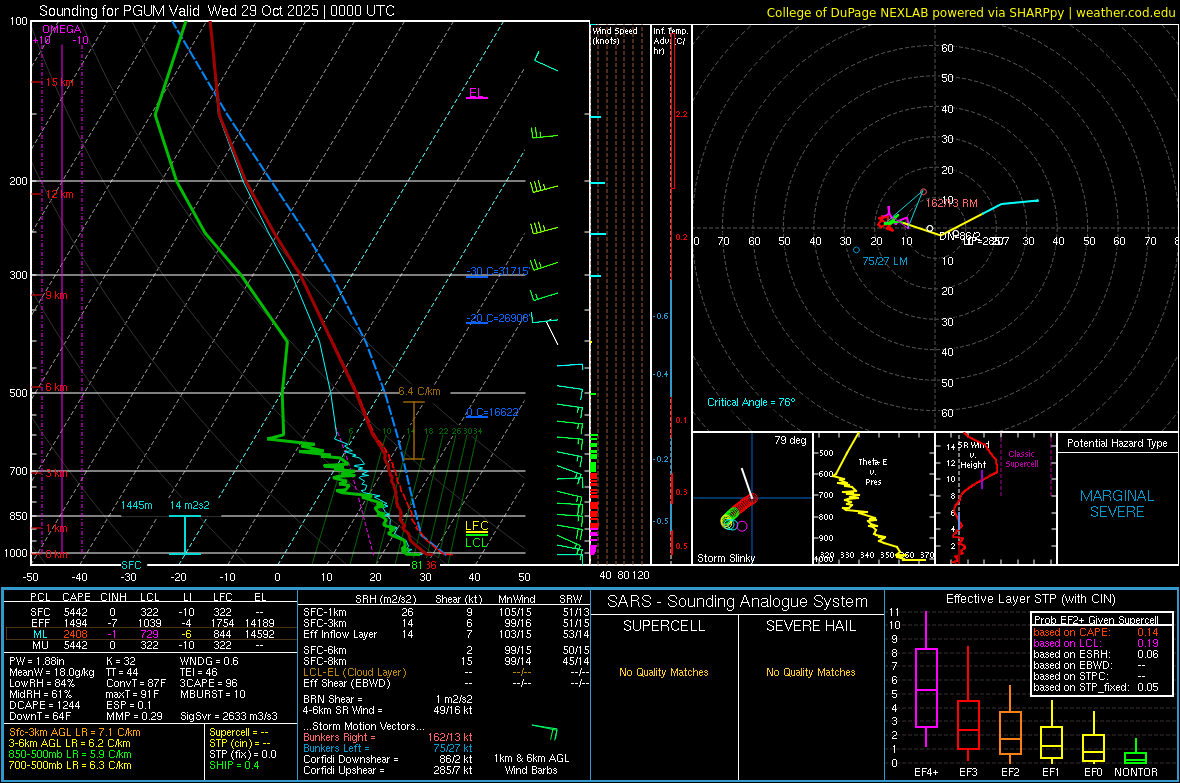Select the magenta EL marker on skew-T
The width and height of the screenshot is (1180, 783).
[476, 93]
